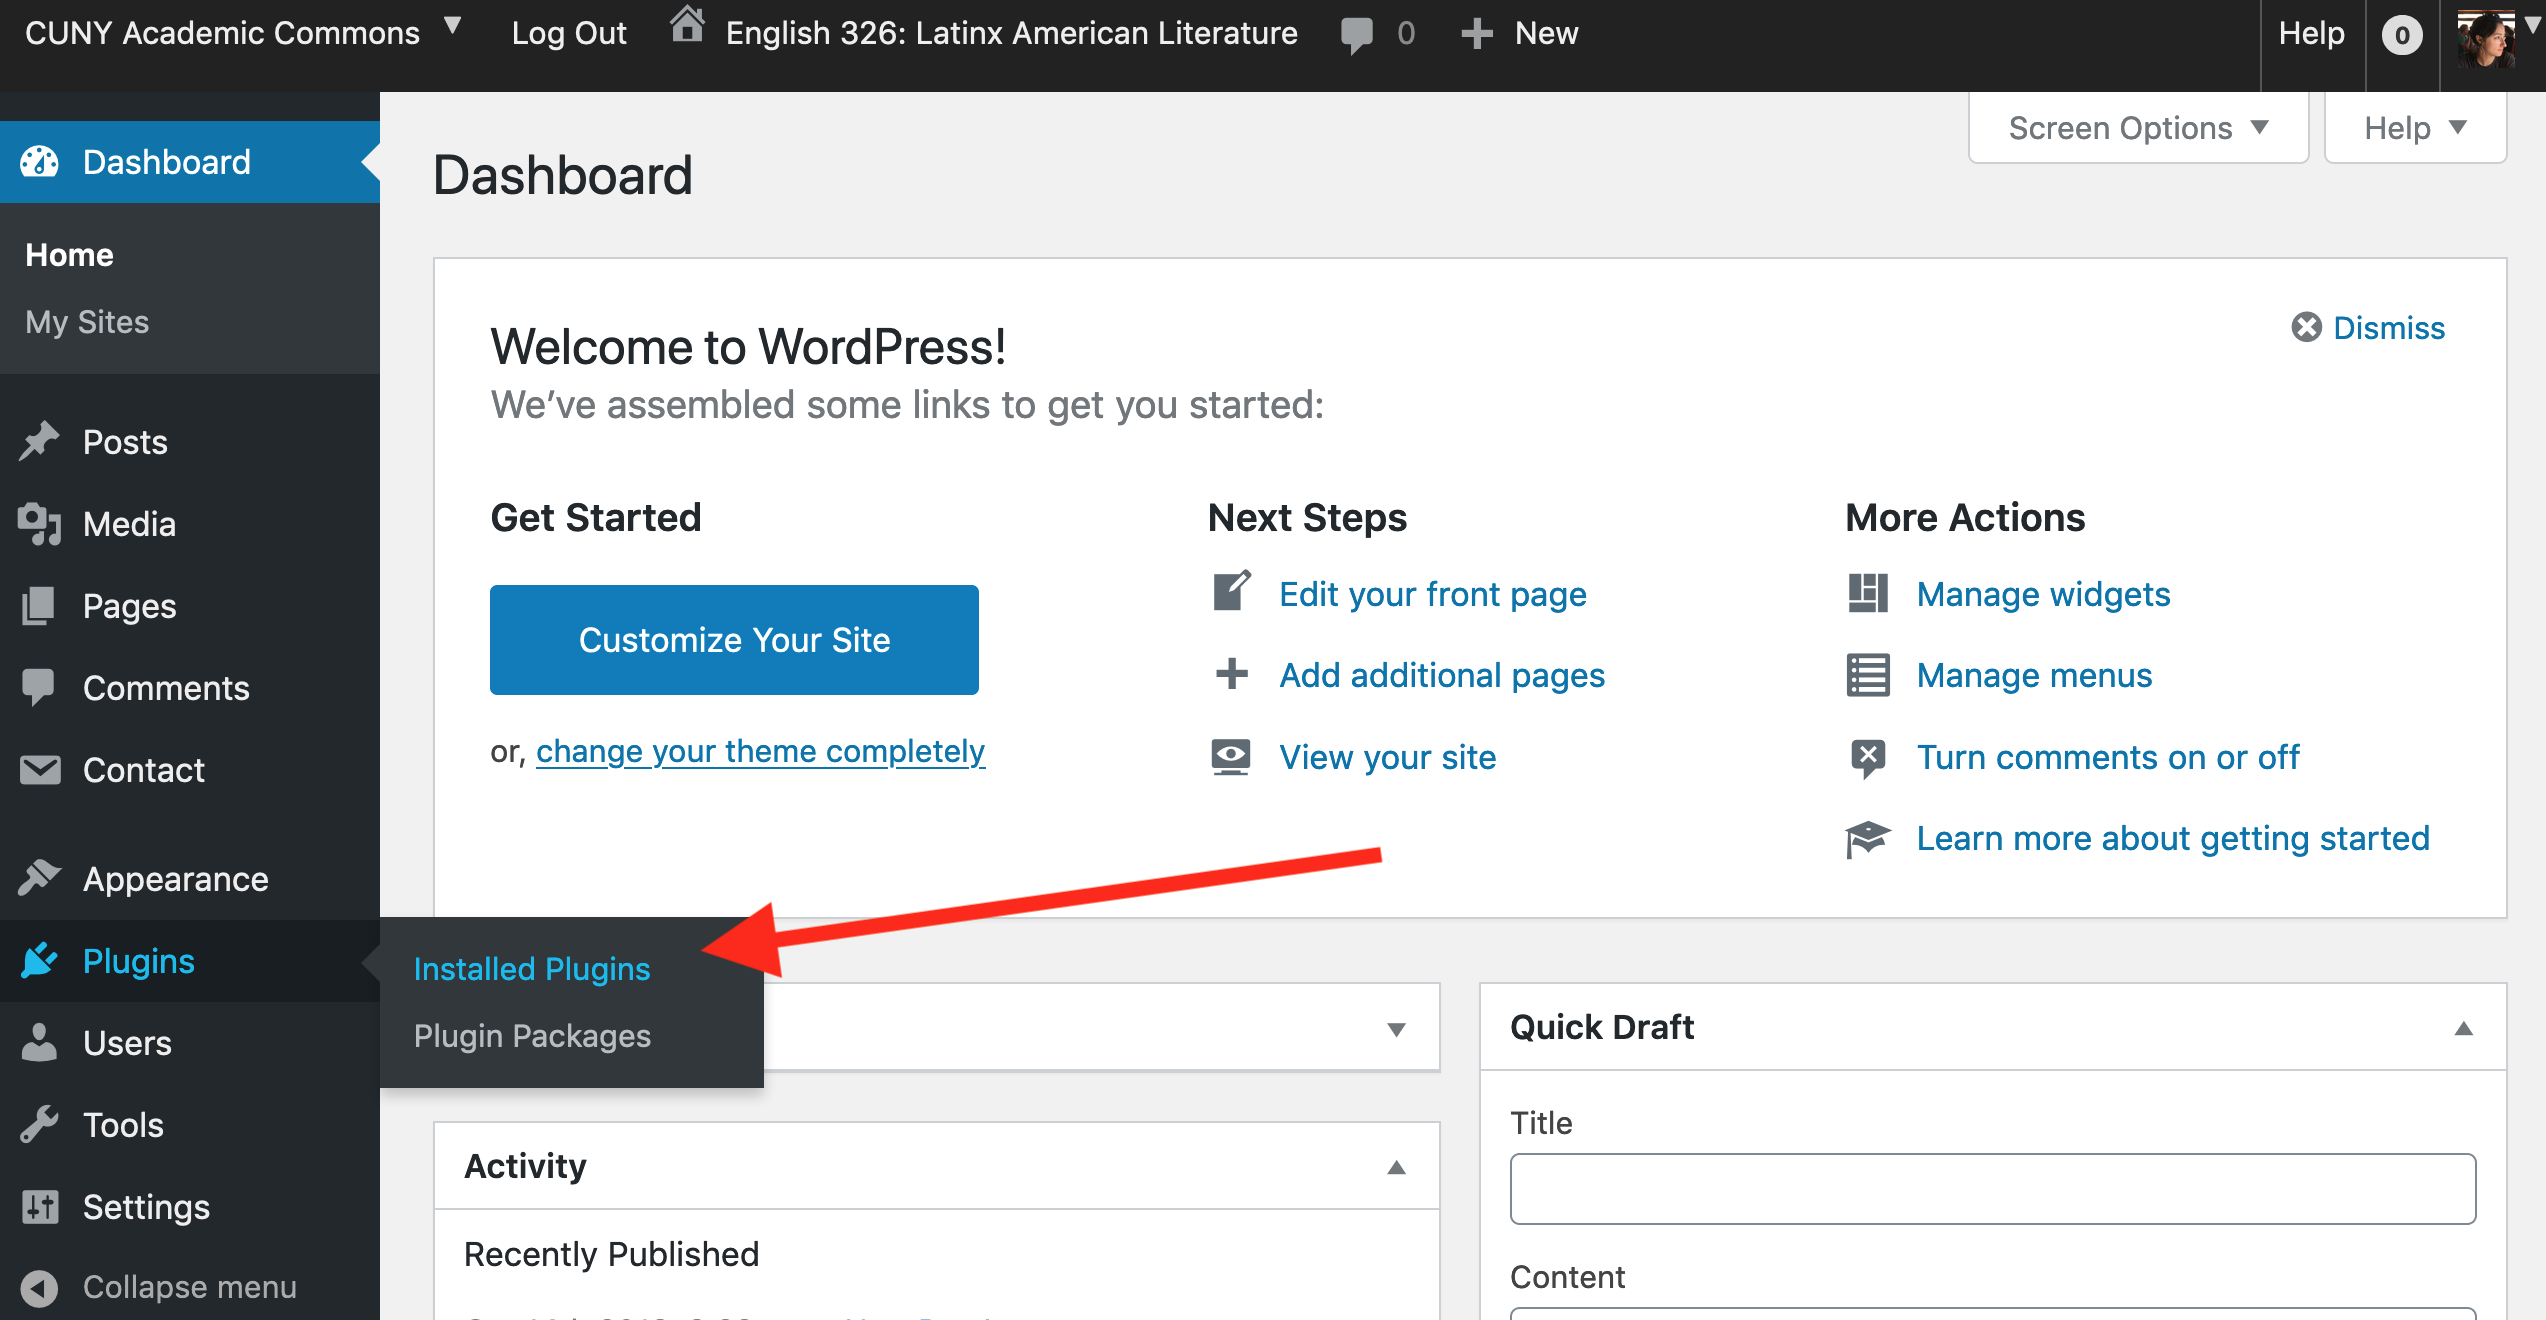Open Installed Plugins submenu item
This screenshot has width=2546, height=1320.
pos(531,968)
